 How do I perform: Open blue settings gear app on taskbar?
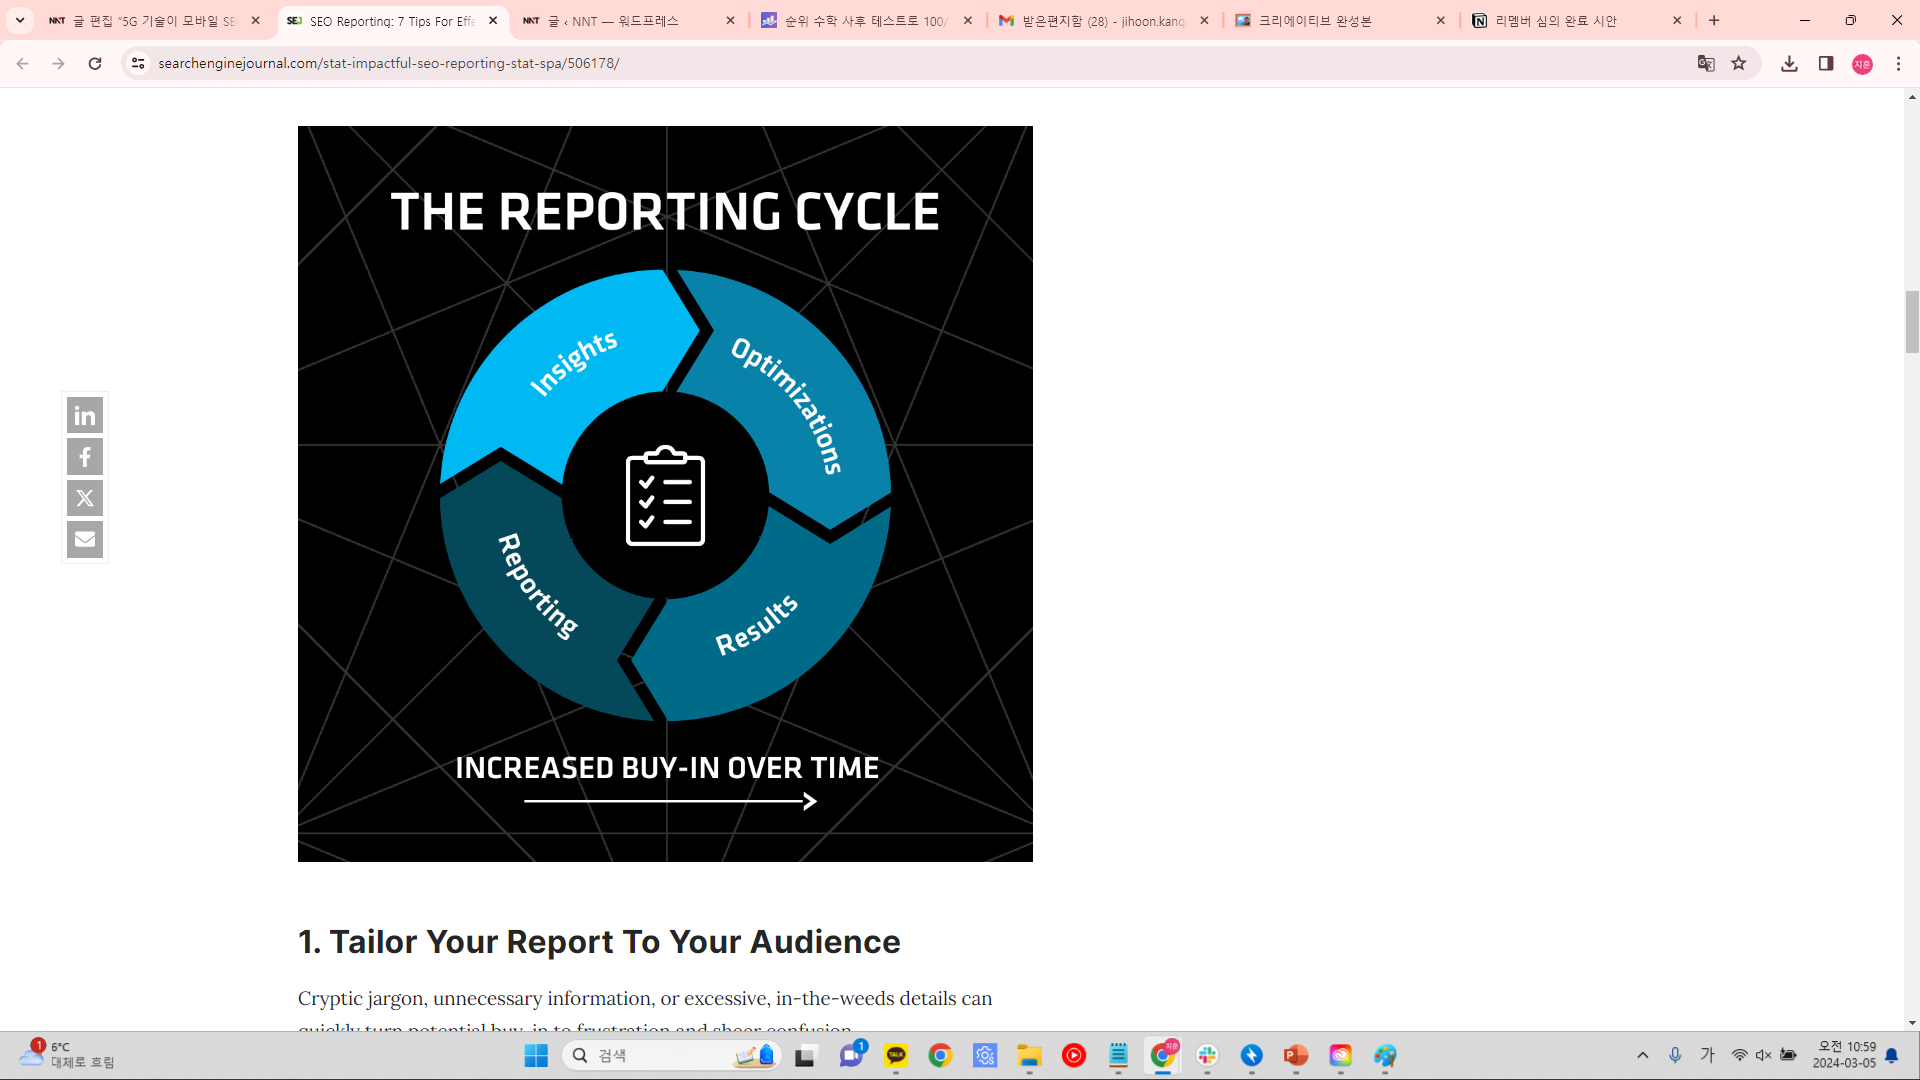pos(985,1056)
